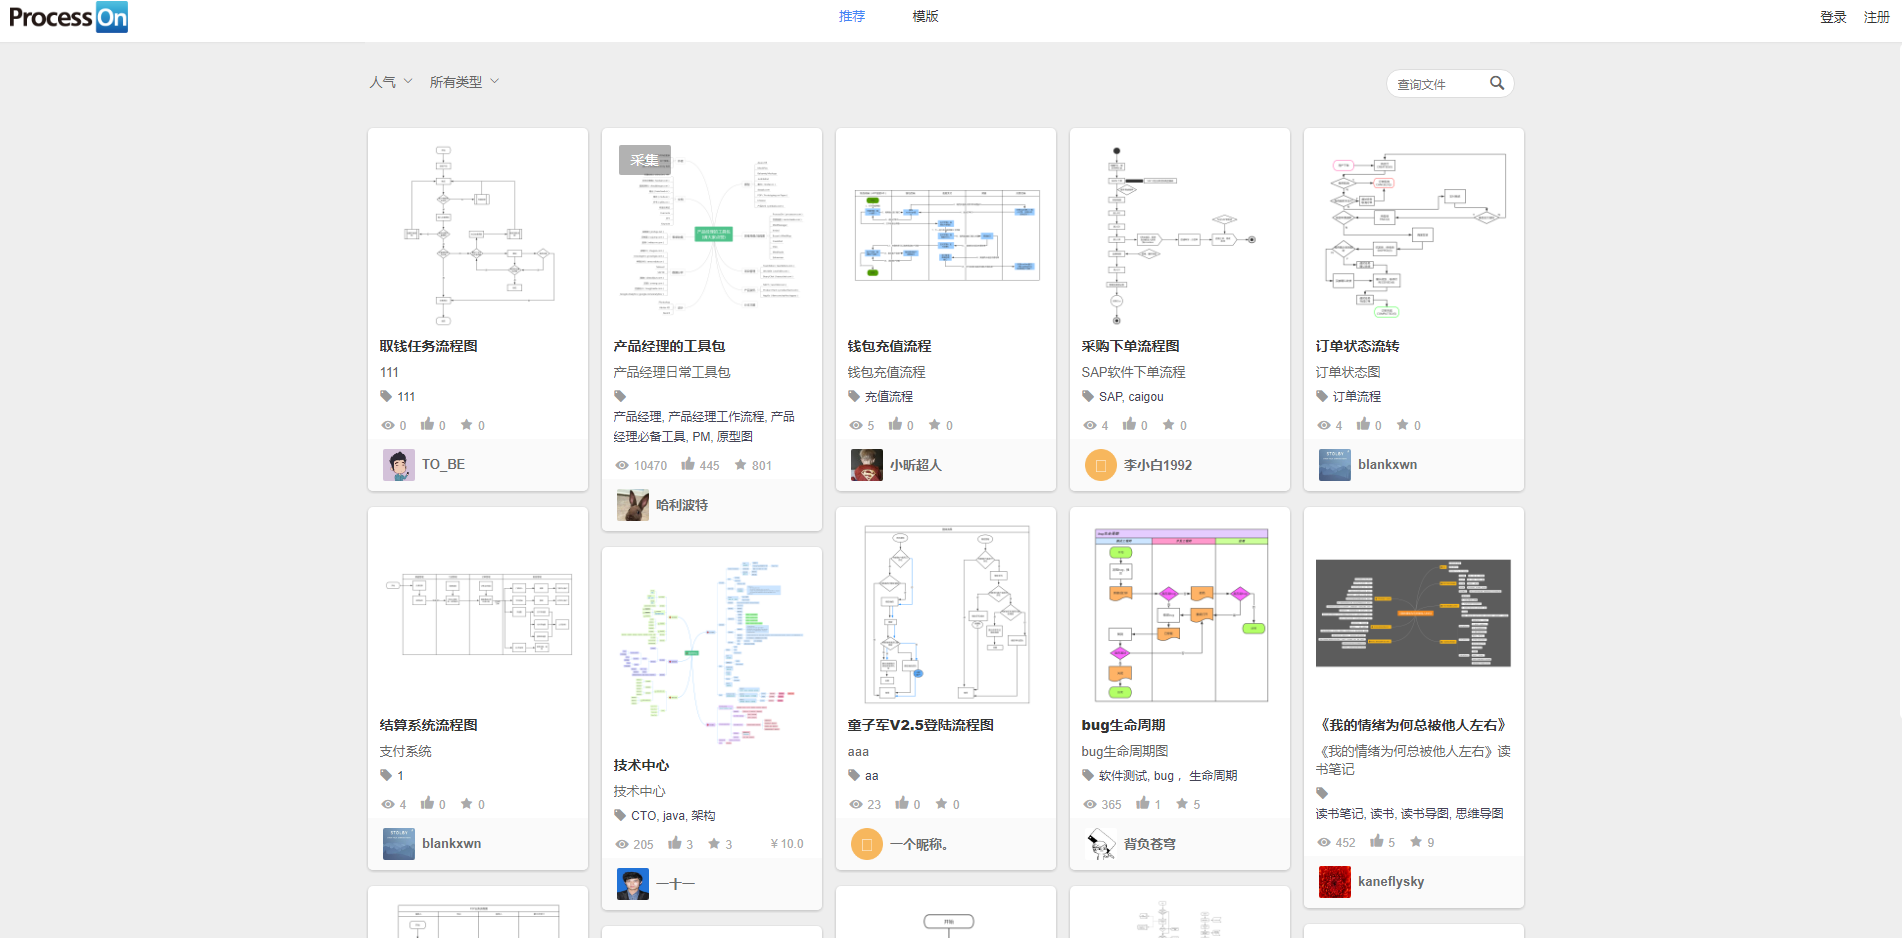Click the like icon on 技术中心

pyautogui.click(x=675, y=843)
